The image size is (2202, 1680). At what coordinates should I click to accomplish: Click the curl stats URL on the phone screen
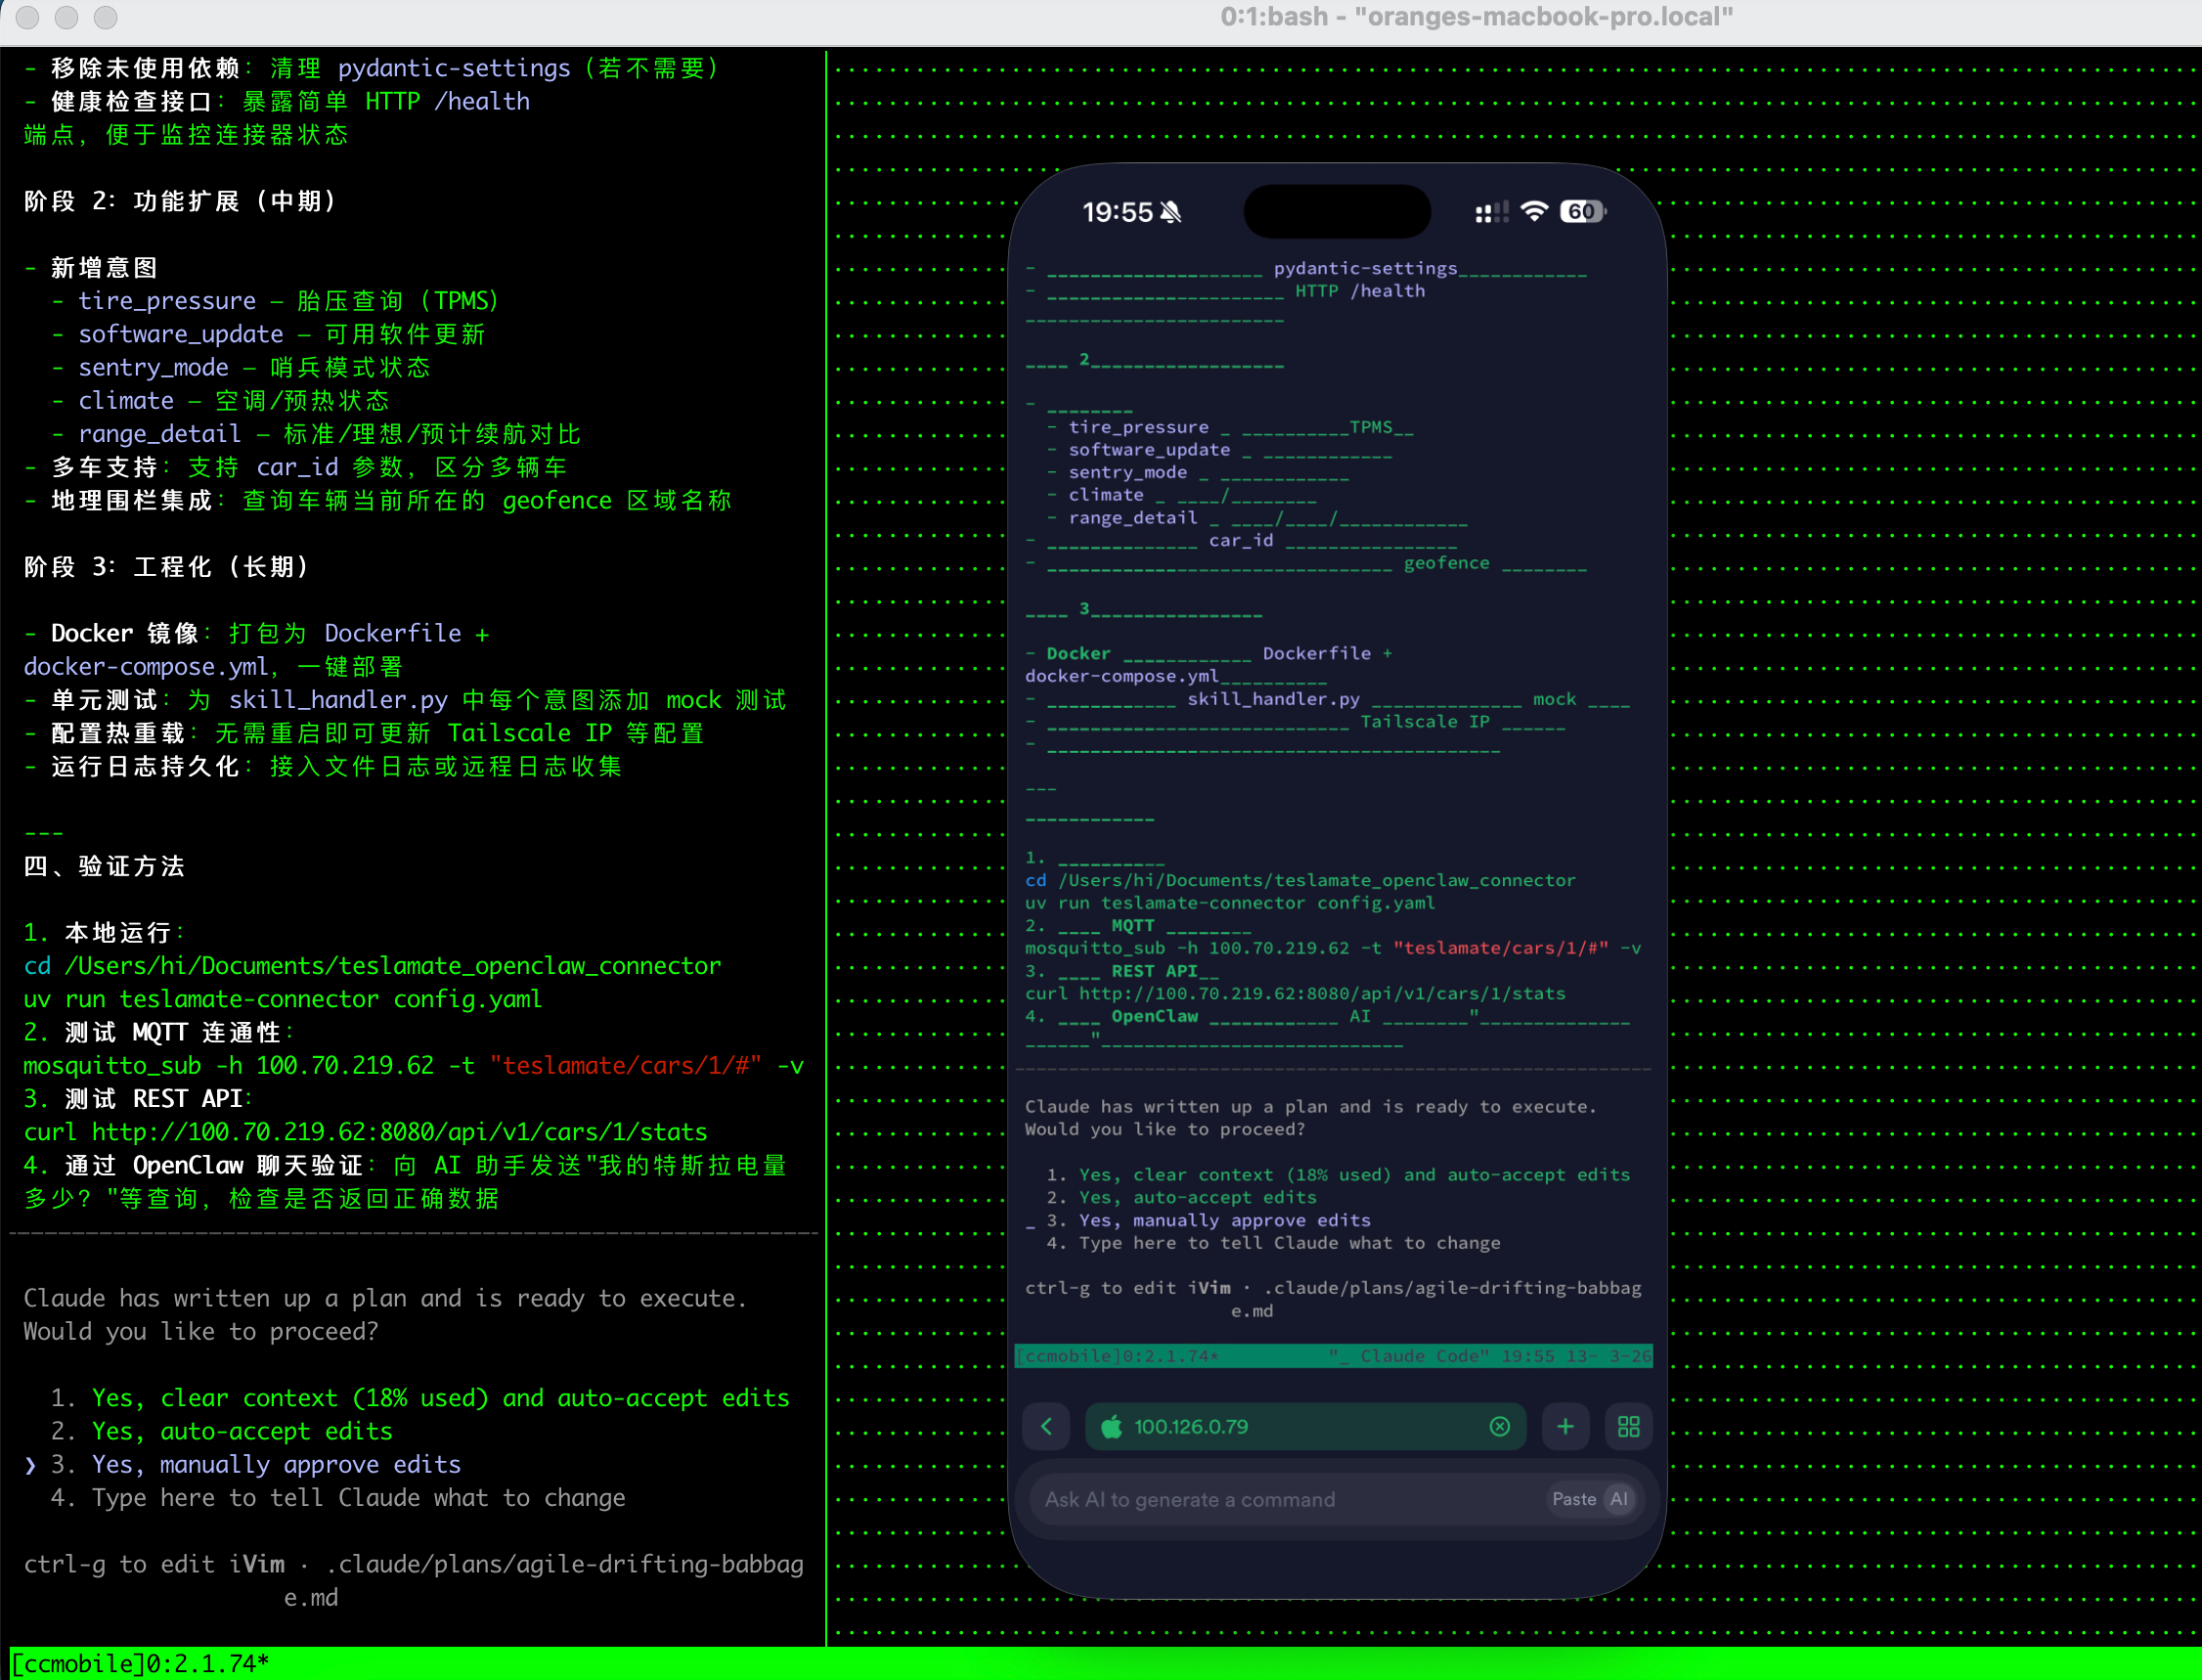point(1295,993)
